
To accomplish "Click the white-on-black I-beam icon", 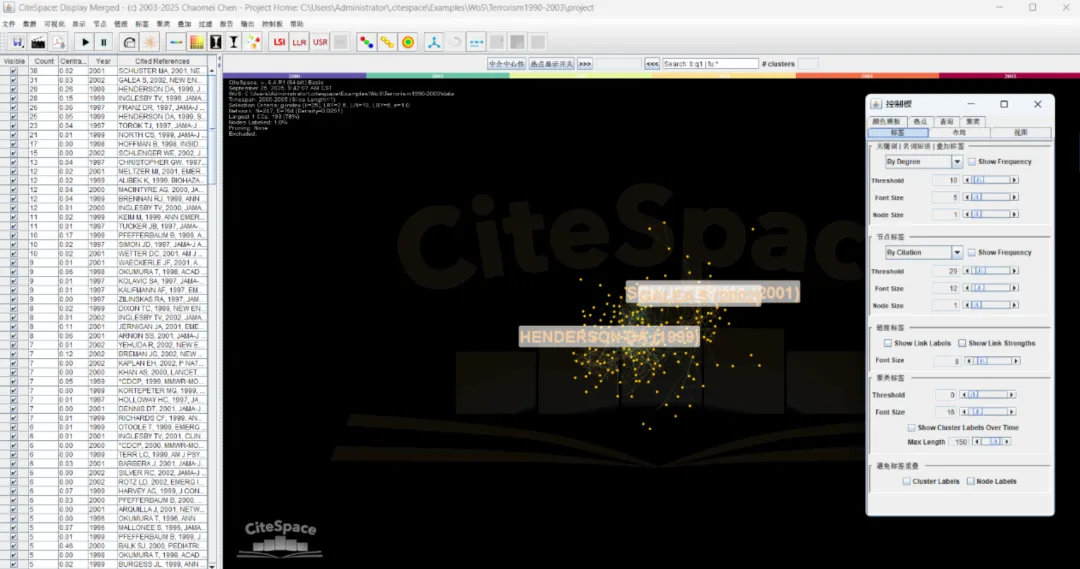I will click(x=216, y=42).
